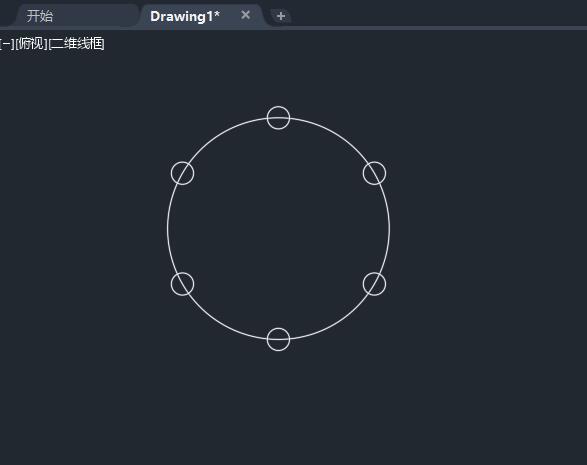
Task: Open a new drawing tab with plus
Action: click(280, 16)
